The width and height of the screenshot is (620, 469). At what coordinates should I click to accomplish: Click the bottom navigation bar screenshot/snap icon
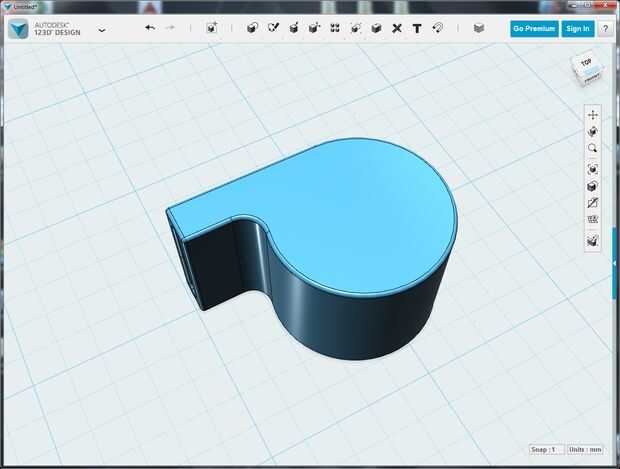[592, 240]
